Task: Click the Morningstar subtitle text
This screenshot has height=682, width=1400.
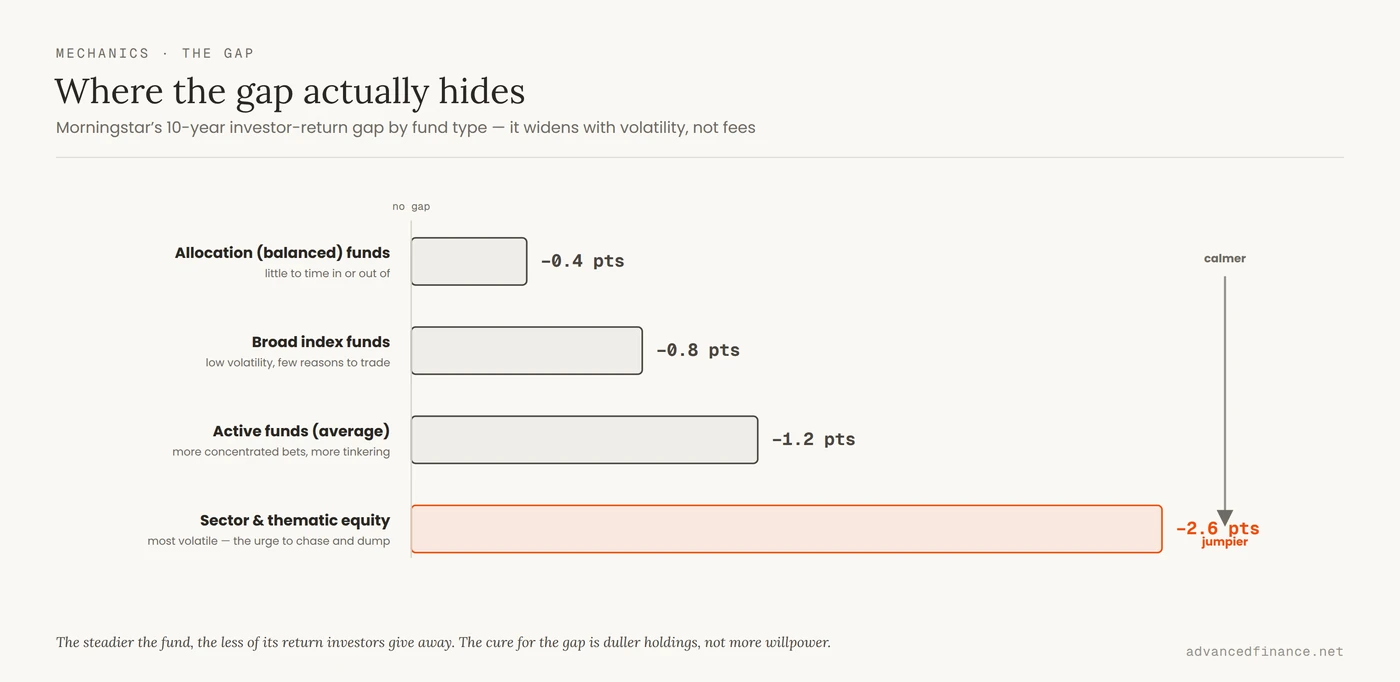Action: pyautogui.click(x=406, y=128)
